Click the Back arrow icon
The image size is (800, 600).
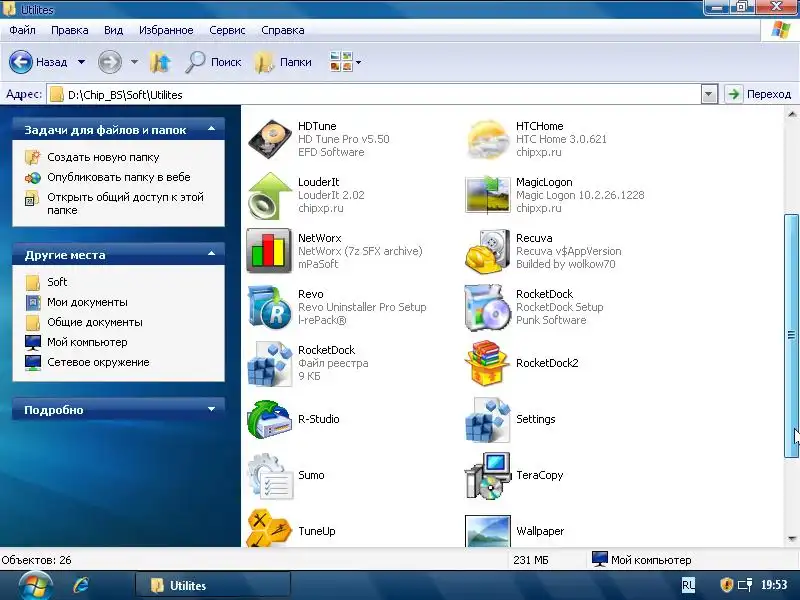click(x=21, y=62)
